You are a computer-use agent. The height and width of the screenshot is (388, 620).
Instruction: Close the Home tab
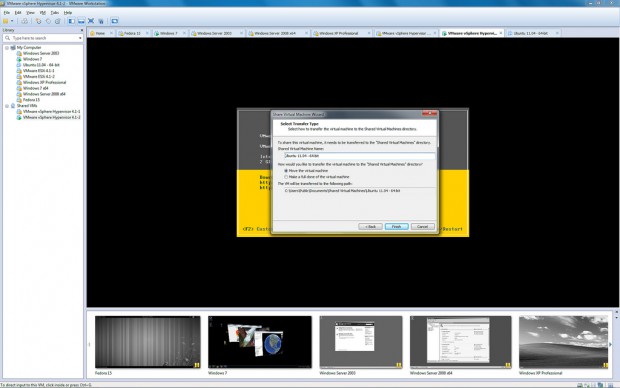(x=111, y=33)
